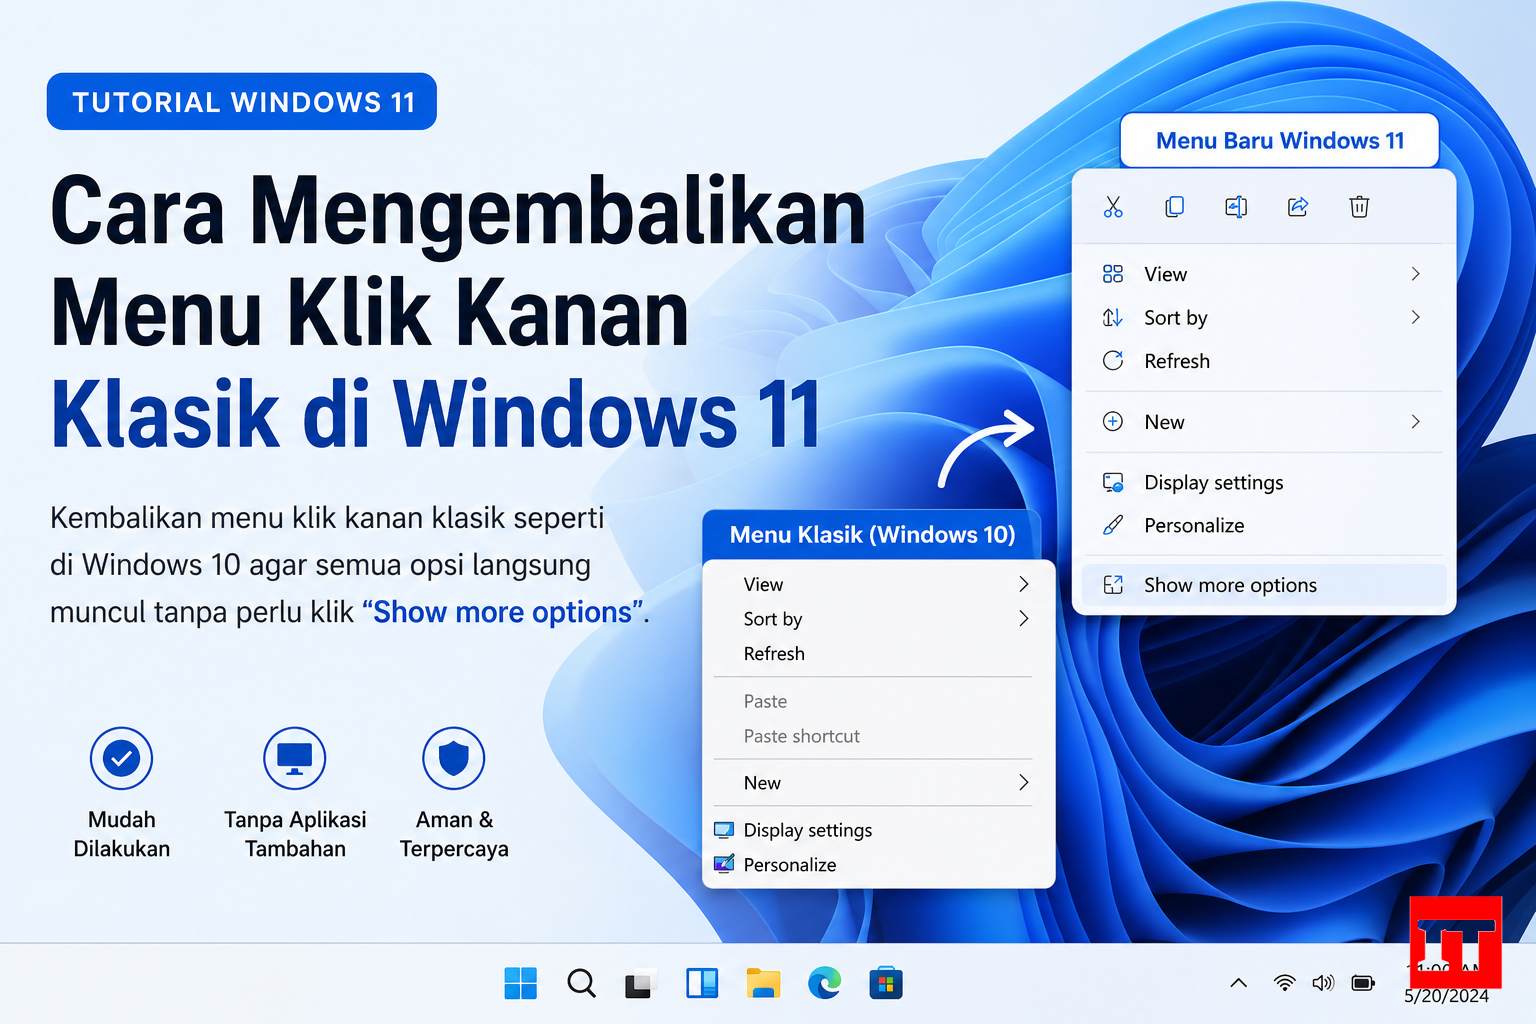The height and width of the screenshot is (1024, 1536).
Task: Choose Personalize in the classic menu
Action: tap(879, 864)
